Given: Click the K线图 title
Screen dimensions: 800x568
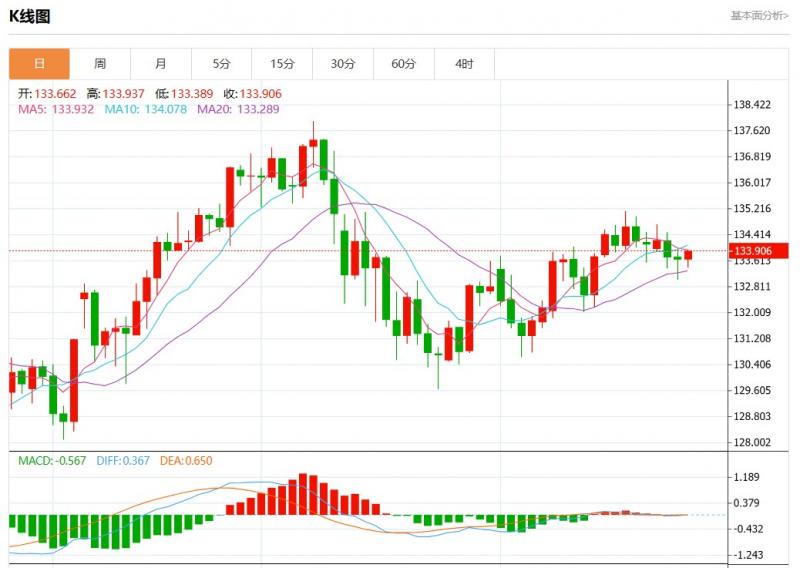Looking at the screenshot, I should tap(30, 16).
